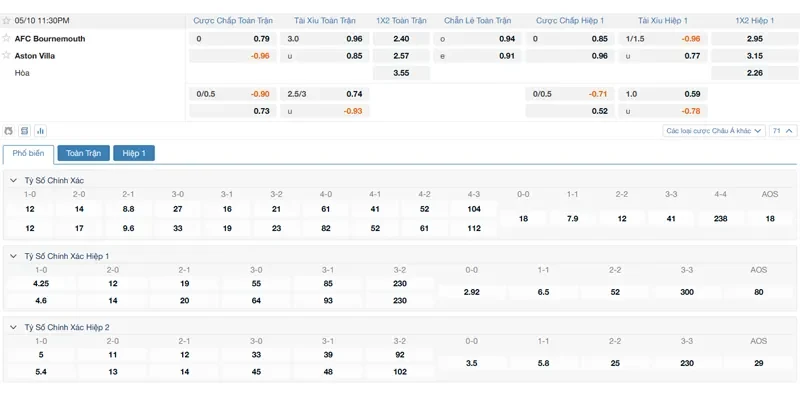This screenshot has height=400, width=800.
Task: Select the draw odds 3.55
Action: (x=401, y=73)
